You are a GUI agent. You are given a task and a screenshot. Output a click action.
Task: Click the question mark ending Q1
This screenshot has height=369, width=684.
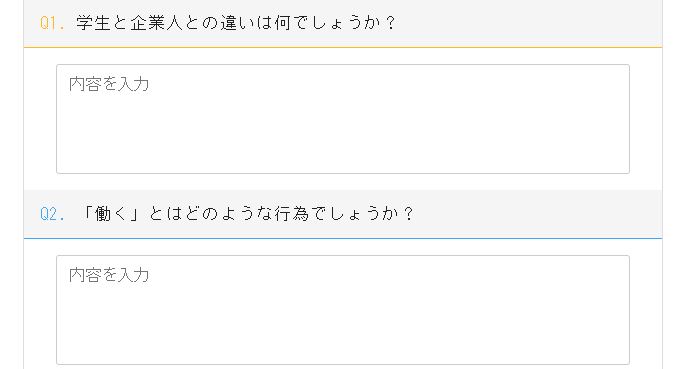[390, 23]
